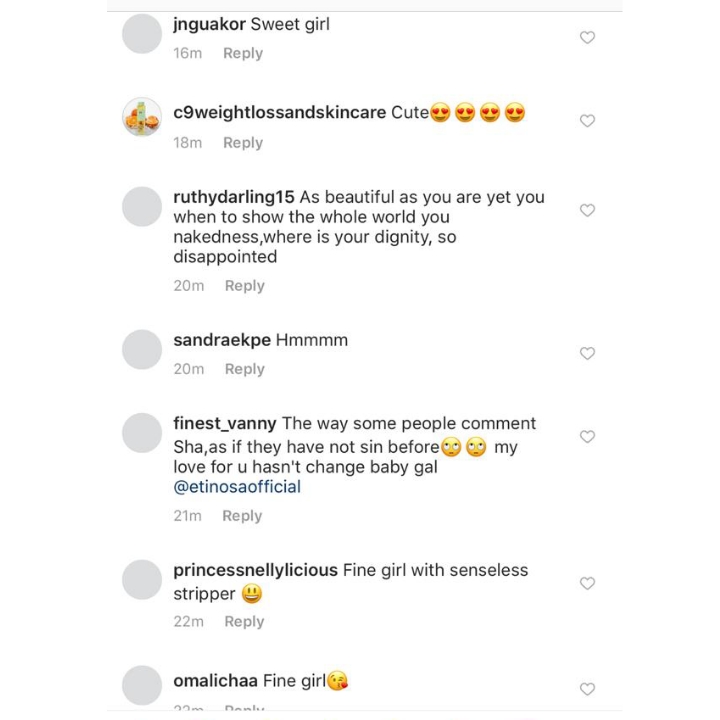The image size is (720, 720).
Task: Like c9weightlossandskincare's Cute comment
Action: point(588,121)
